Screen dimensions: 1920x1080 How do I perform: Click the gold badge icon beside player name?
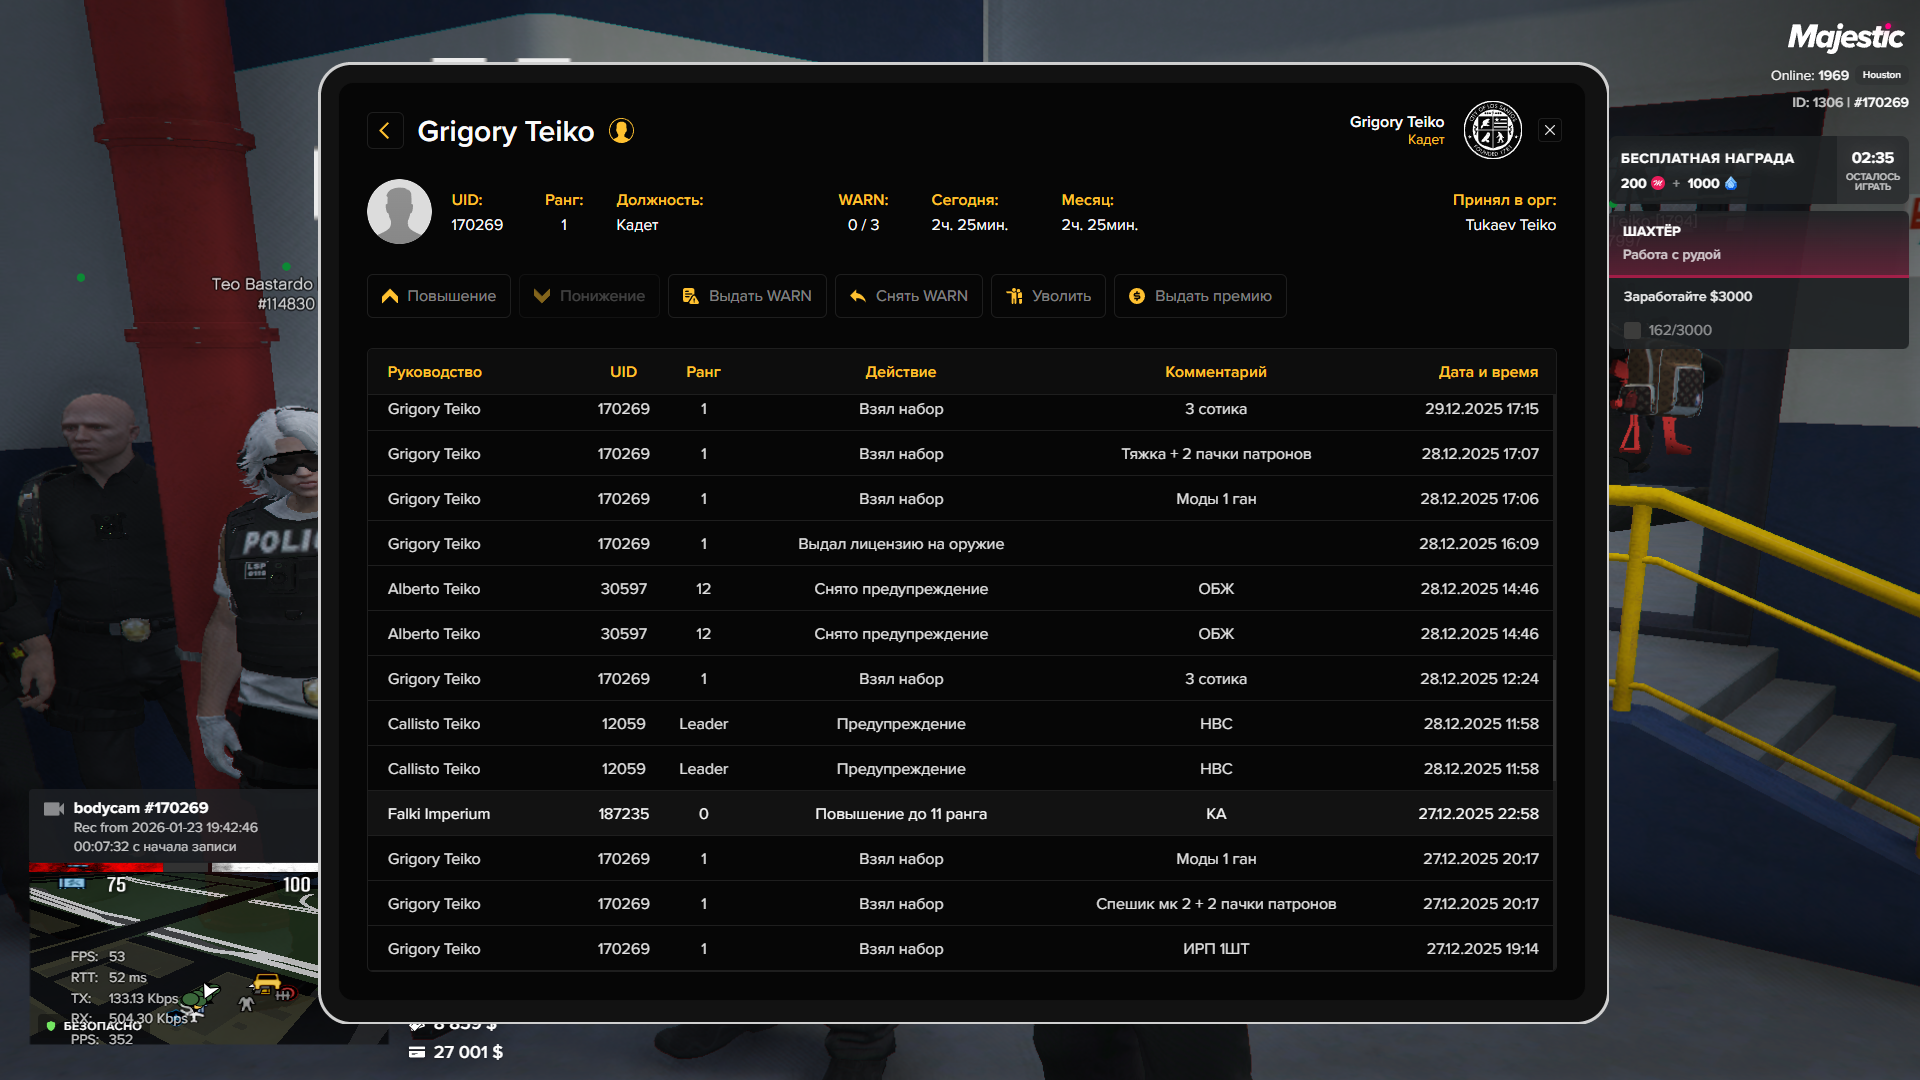(x=621, y=131)
